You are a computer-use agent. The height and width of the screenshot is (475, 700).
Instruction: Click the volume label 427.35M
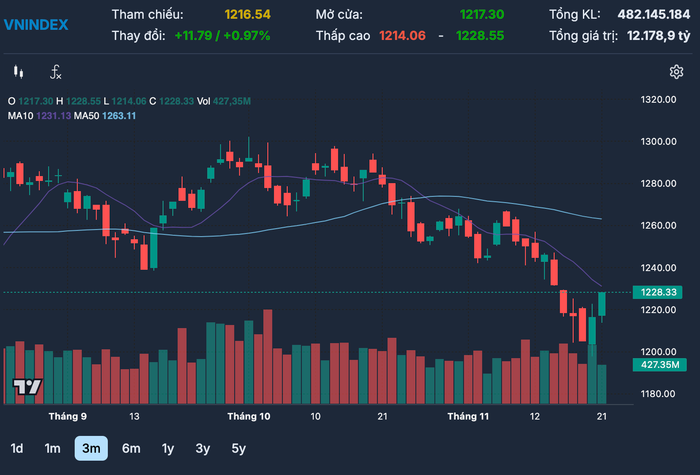660,365
